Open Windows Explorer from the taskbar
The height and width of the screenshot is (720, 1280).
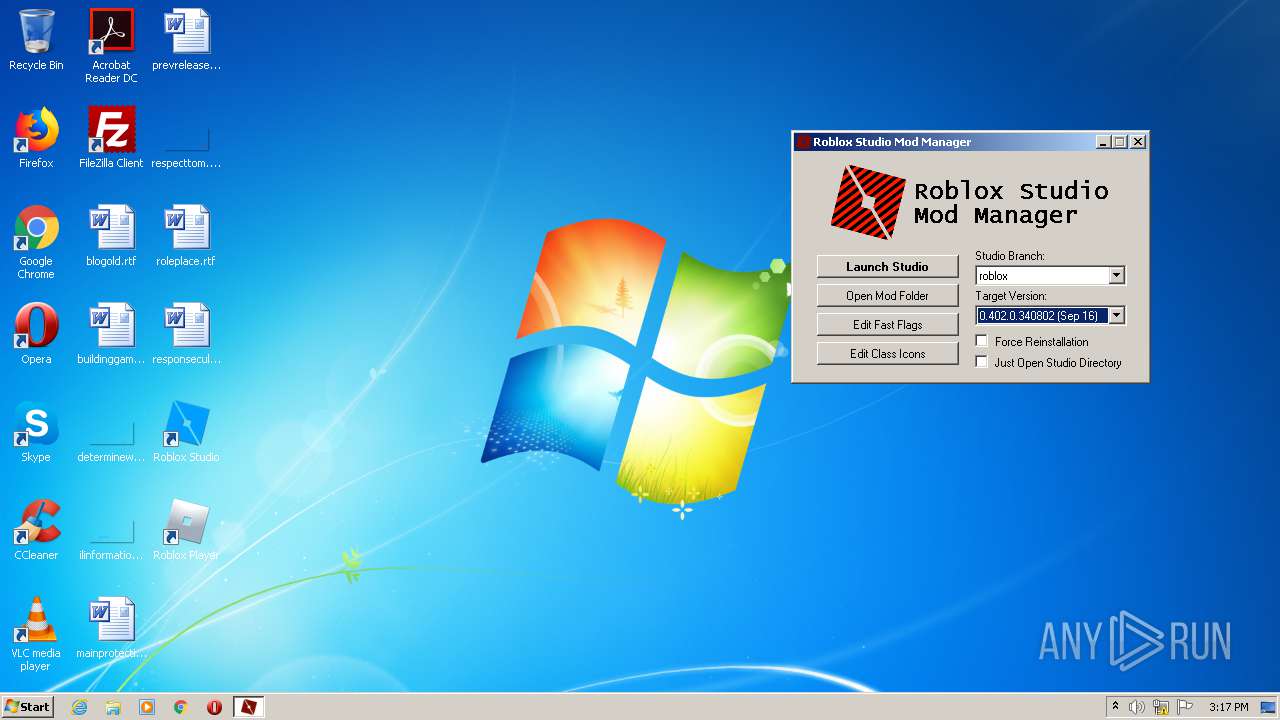click(113, 707)
